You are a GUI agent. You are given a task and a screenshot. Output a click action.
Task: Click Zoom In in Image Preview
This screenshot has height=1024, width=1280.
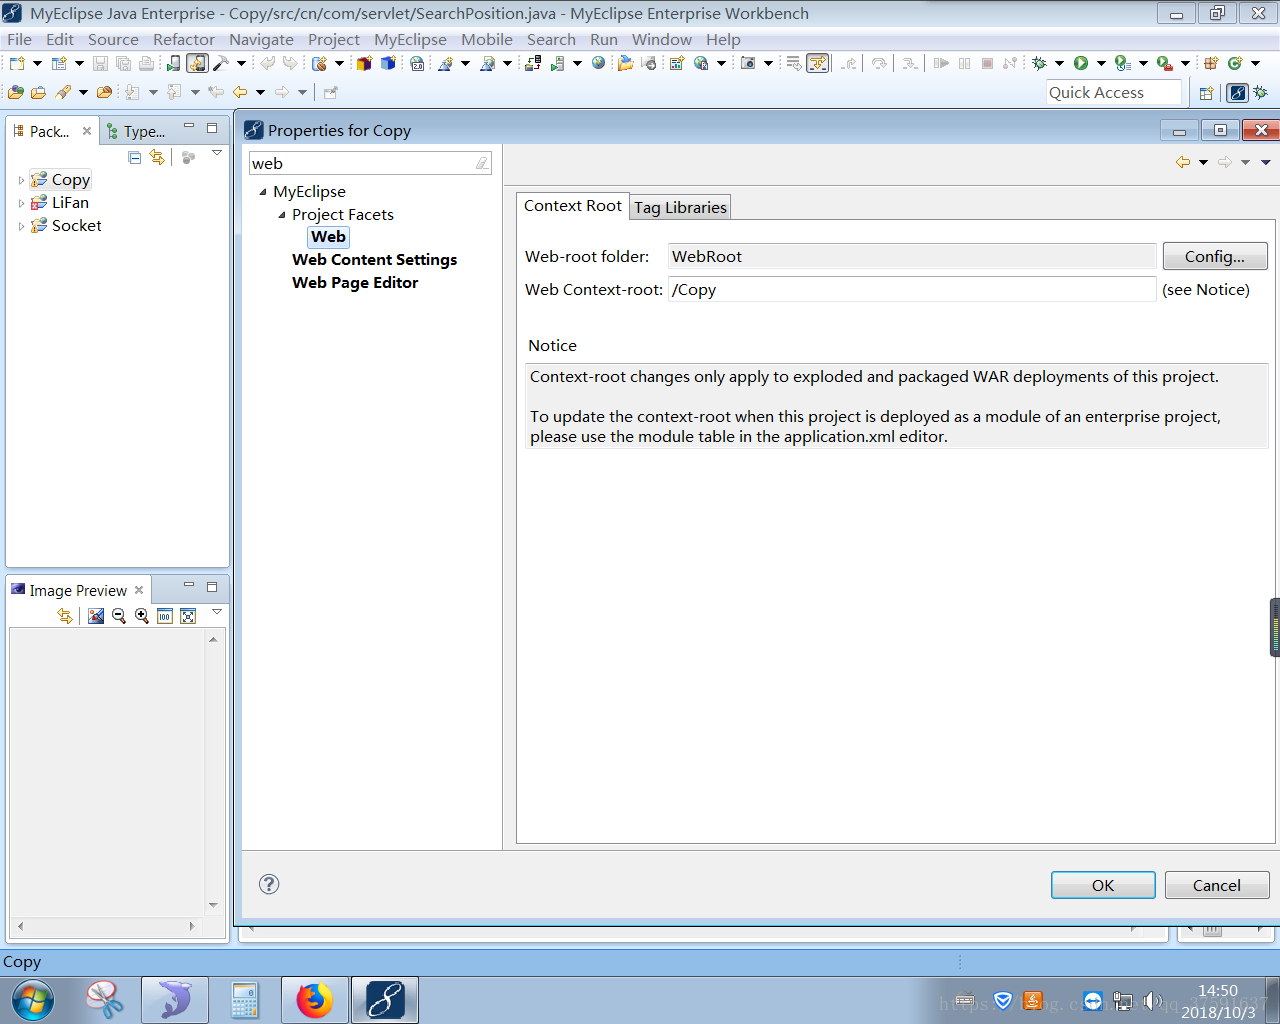click(142, 616)
